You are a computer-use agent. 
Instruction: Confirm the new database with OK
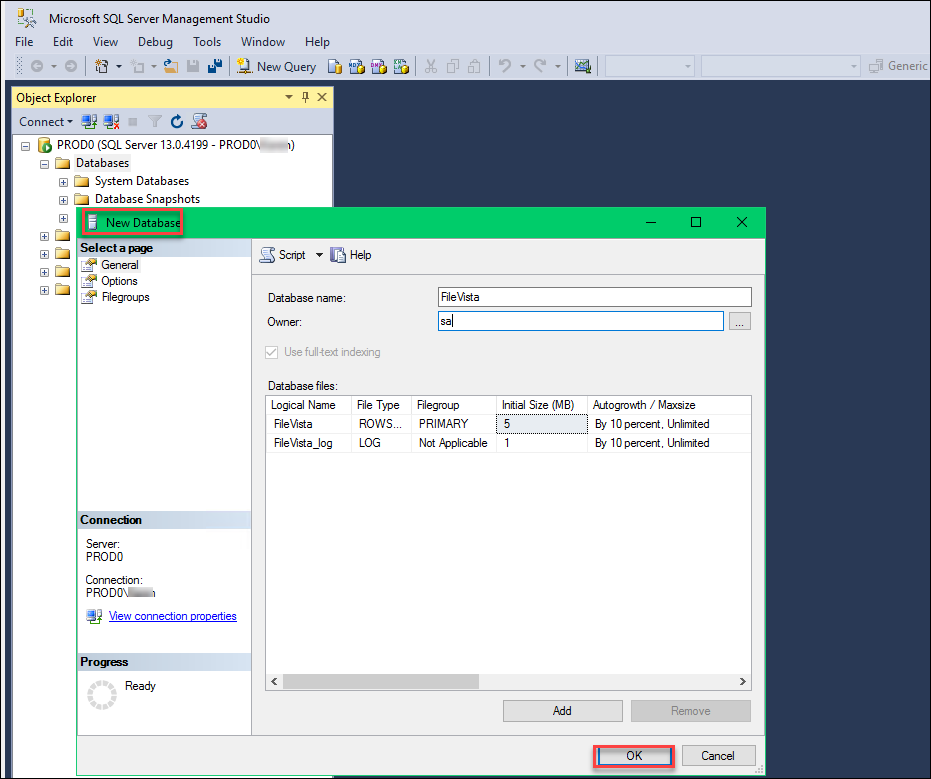[x=634, y=756]
